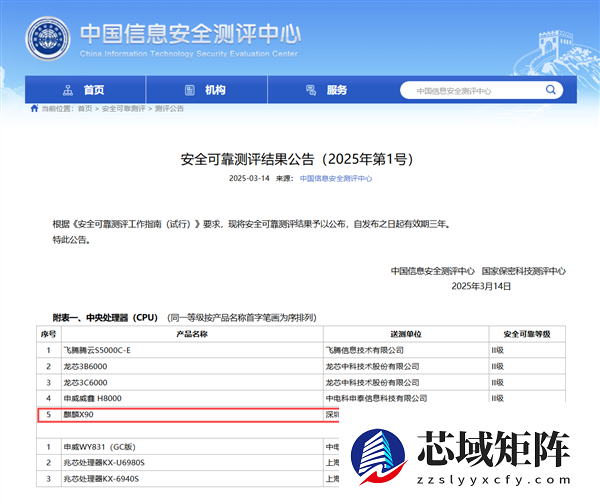Open the 测评公告 breadcrumb link
The image size is (600, 502).
click(x=169, y=108)
